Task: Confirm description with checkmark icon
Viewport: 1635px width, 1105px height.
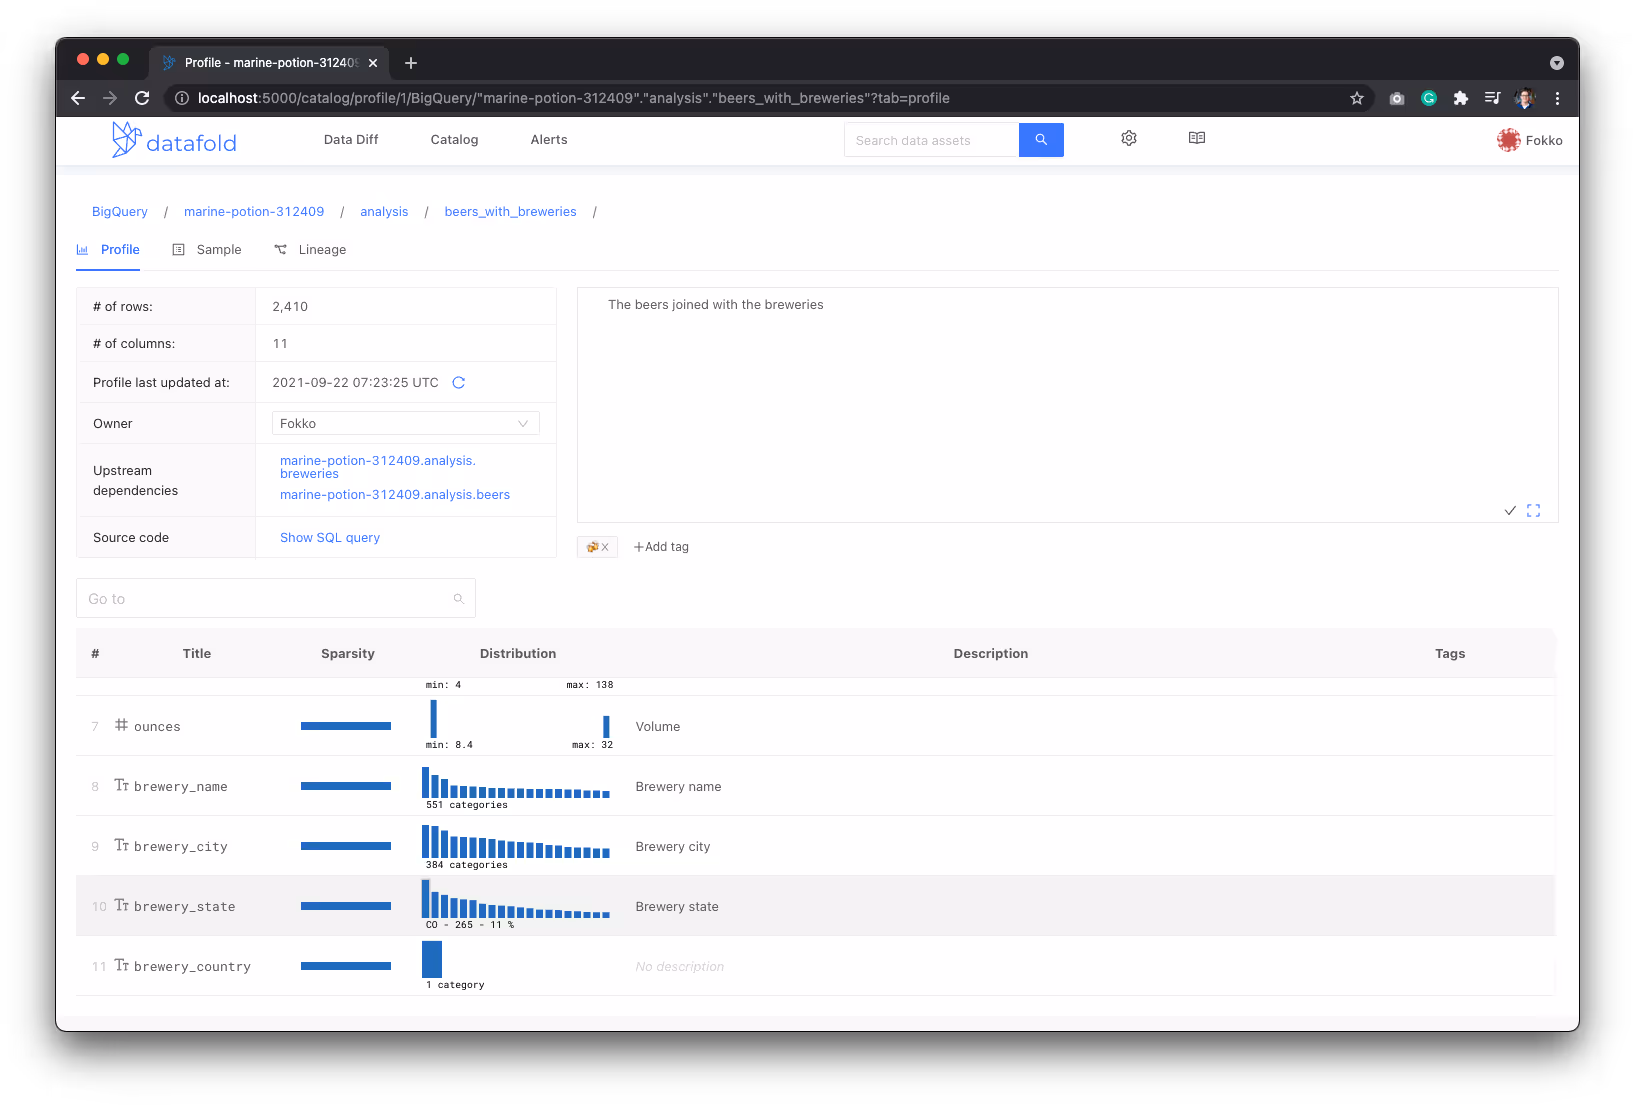Action: pos(1510,510)
